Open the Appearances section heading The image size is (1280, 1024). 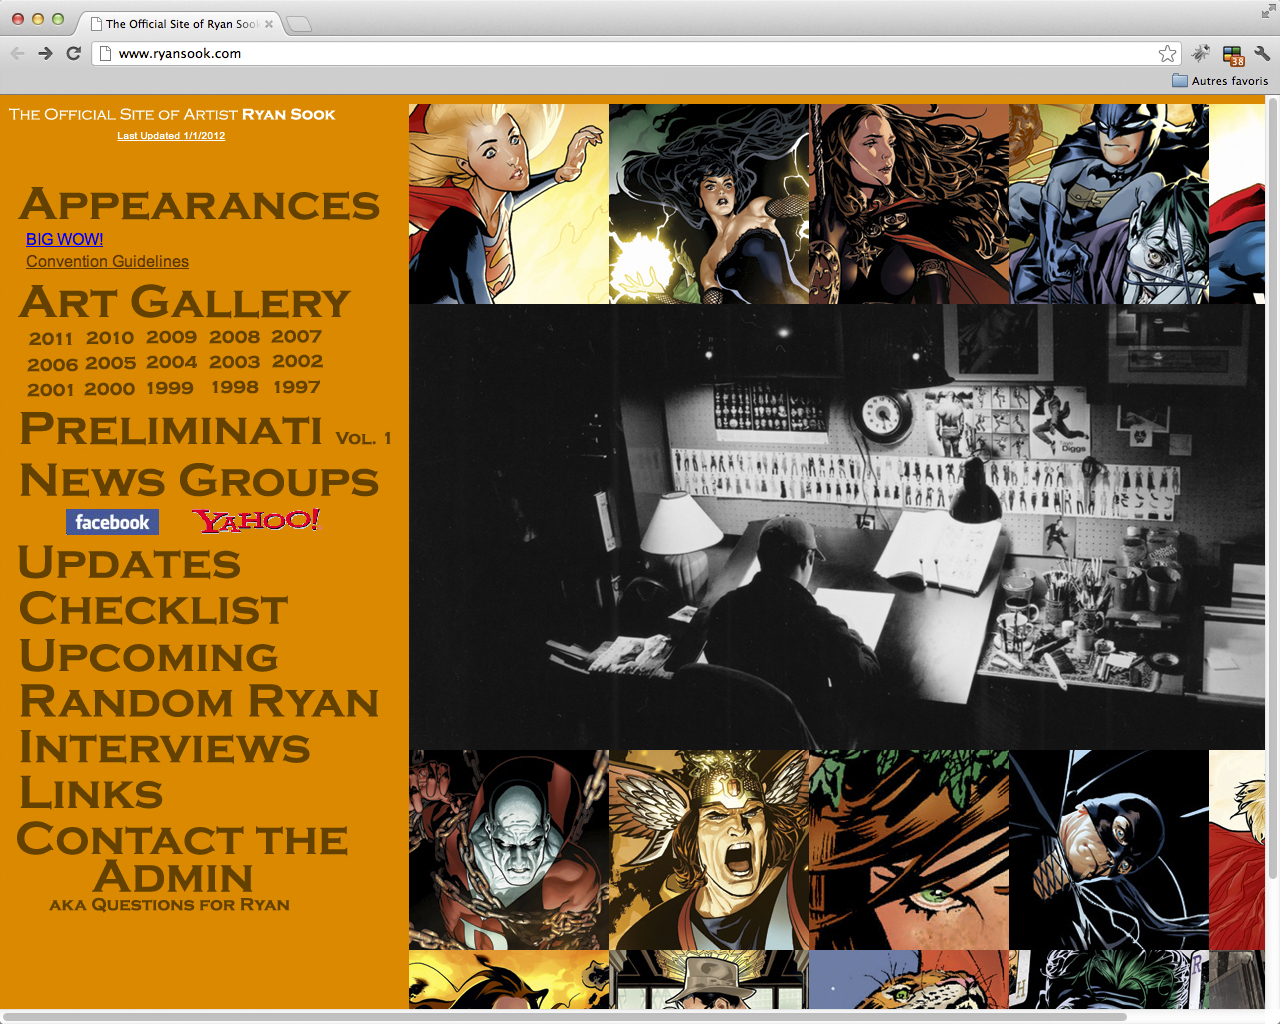pyautogui.click(x=200, y=205)
